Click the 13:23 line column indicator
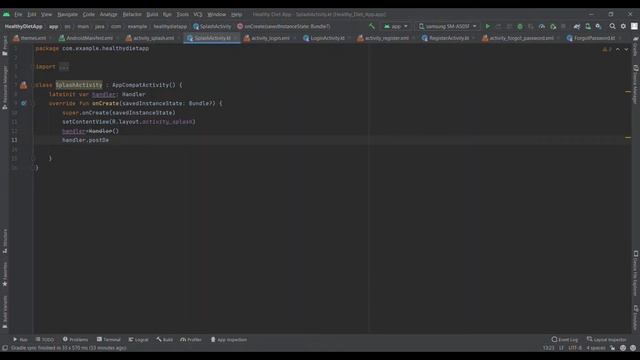This screenshot has height=360, width=640. [549, 348]
